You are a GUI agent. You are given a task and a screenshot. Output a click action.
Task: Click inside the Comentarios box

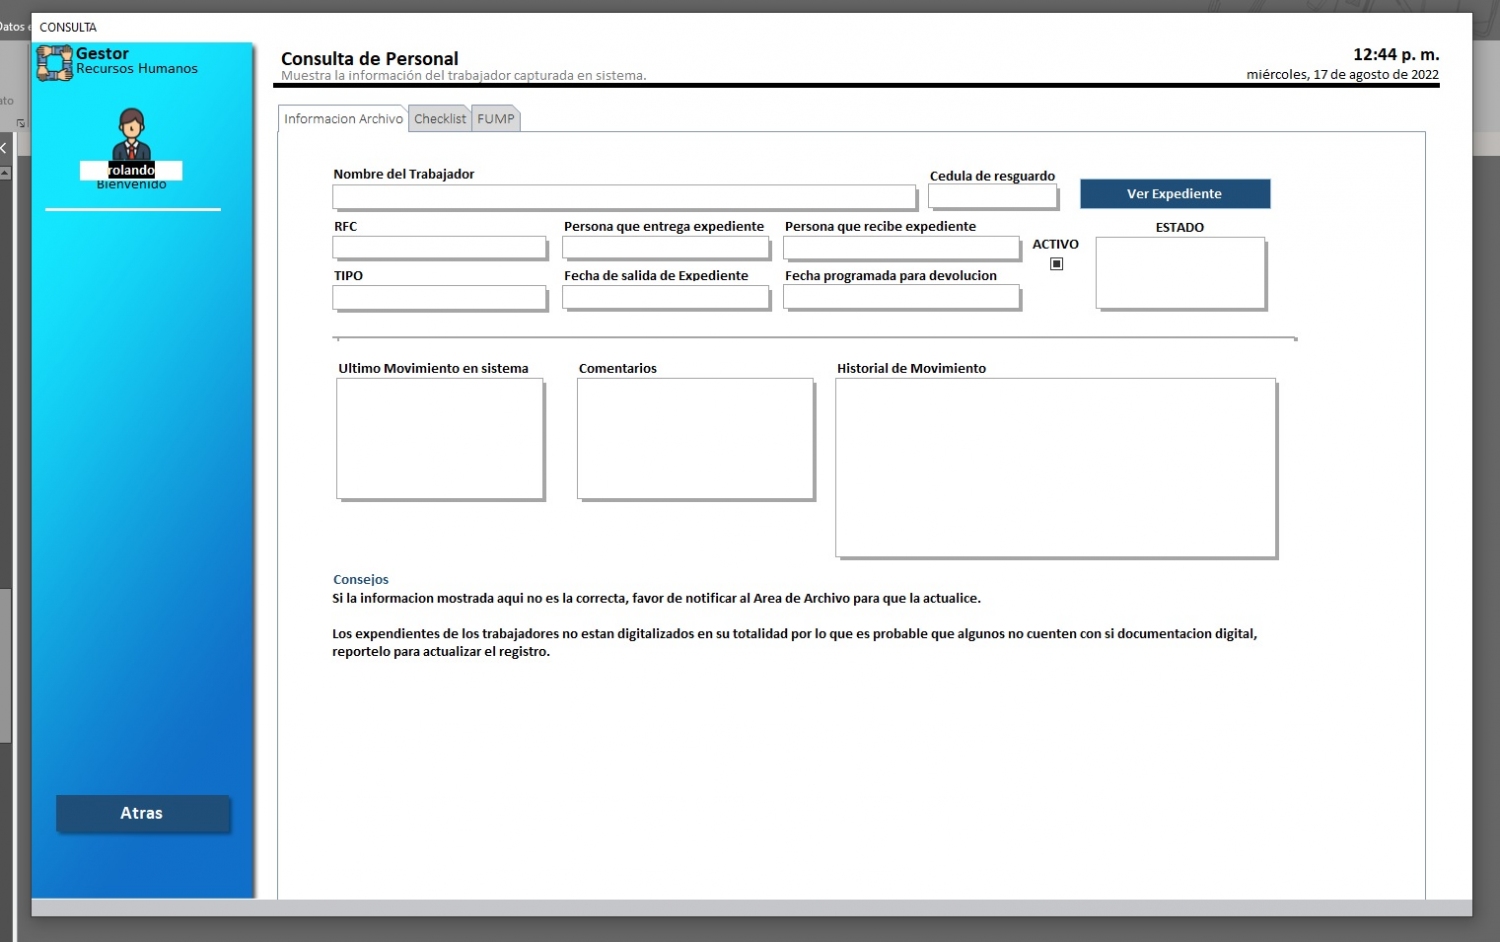coord(695,438)
